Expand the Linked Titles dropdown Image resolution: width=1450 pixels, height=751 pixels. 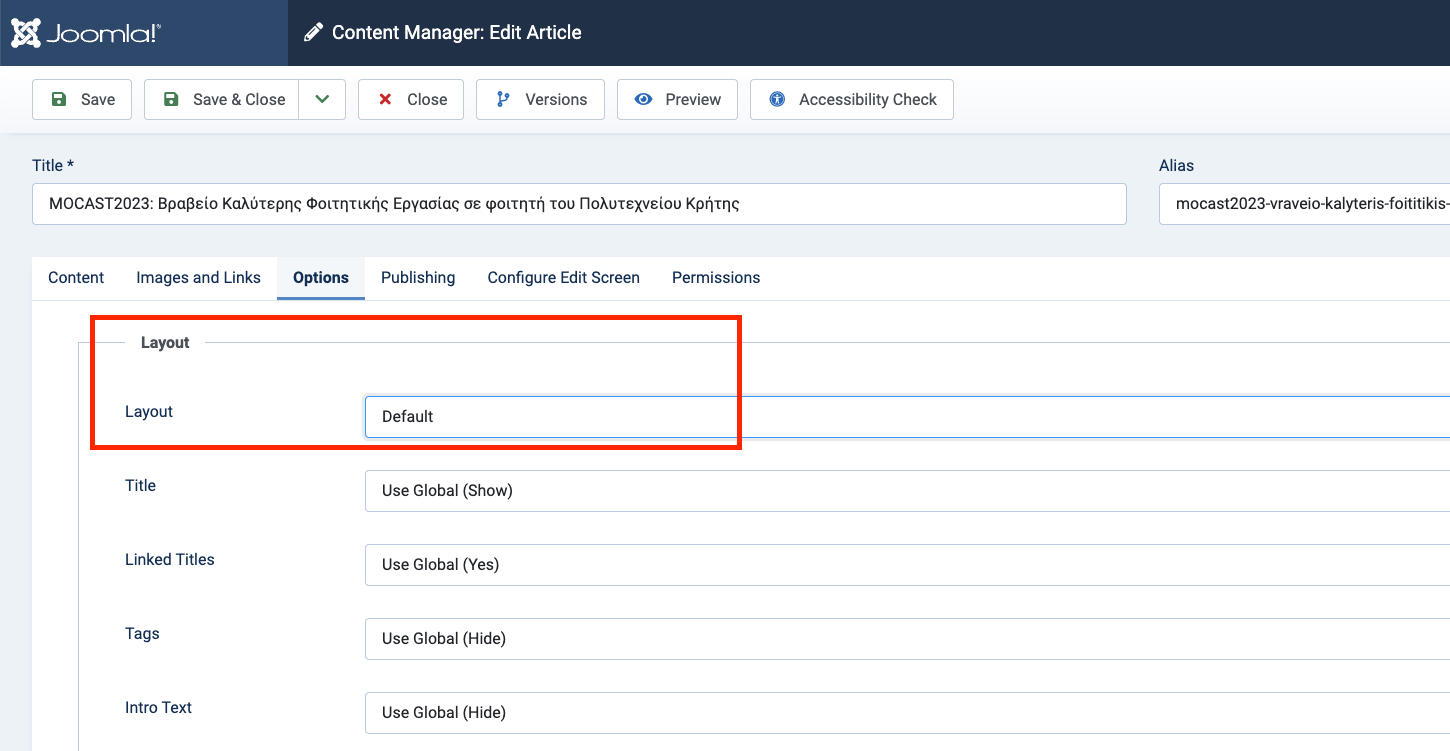click(900, 565)
